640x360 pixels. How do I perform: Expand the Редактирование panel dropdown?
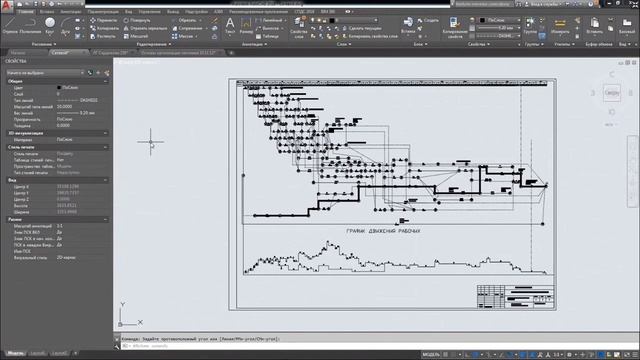[154, 44]
